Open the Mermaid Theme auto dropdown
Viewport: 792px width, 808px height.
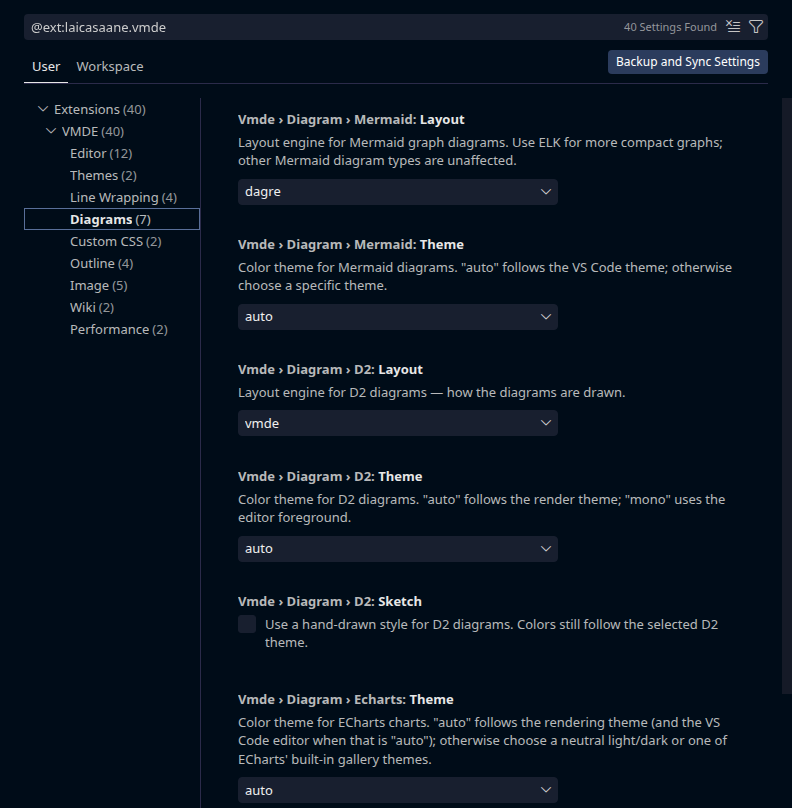398,317
